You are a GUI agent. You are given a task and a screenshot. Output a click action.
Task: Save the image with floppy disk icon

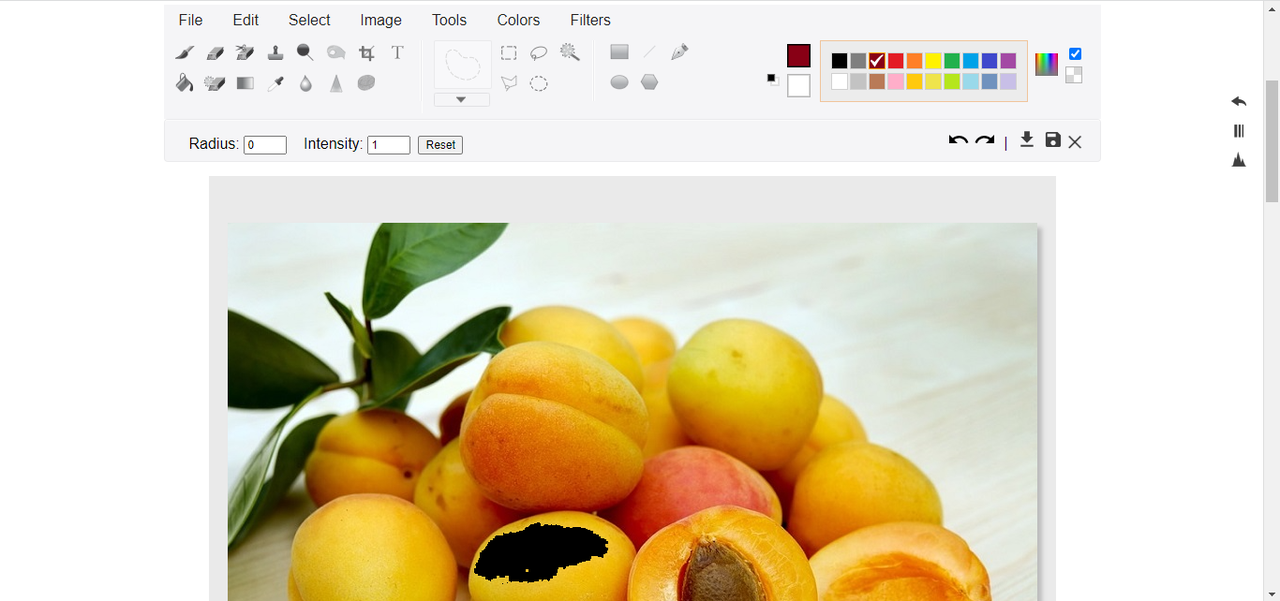(1053, 140)
